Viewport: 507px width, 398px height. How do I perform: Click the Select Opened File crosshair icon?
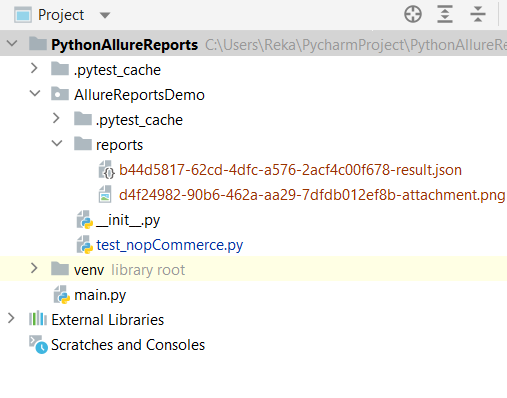[413, 14]
